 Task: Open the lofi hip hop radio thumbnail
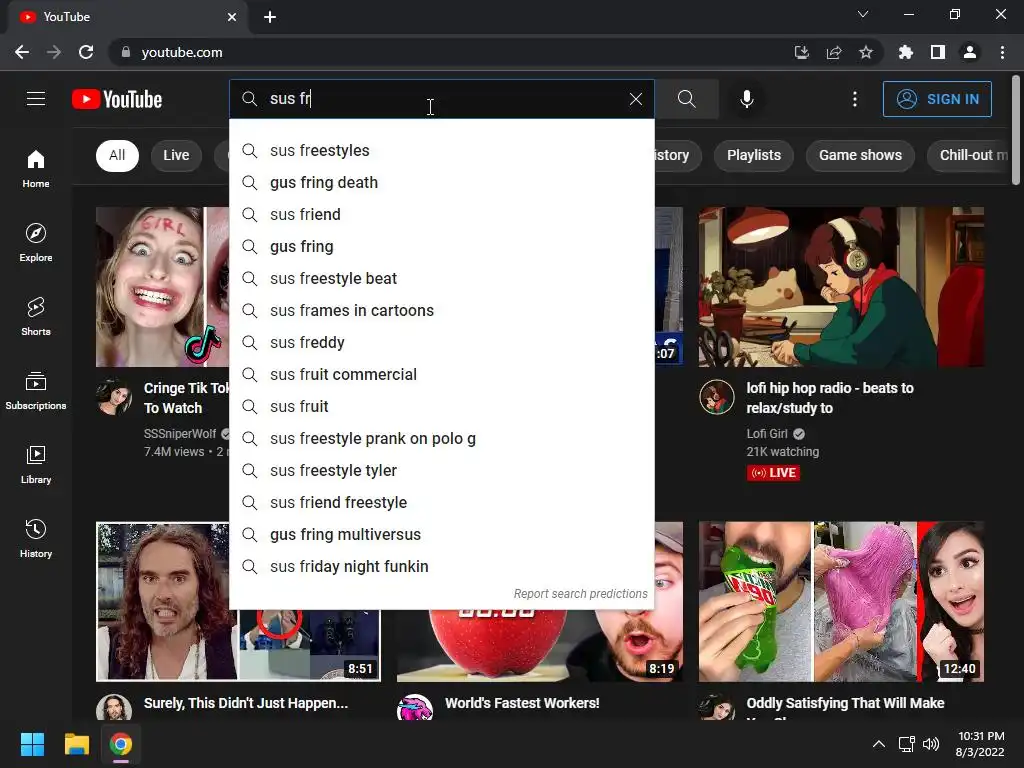tap(841, 287)
